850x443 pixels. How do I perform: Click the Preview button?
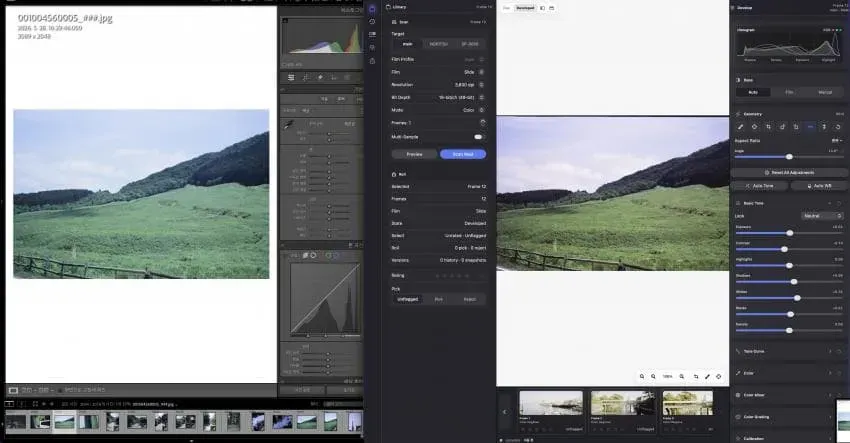pos(415,155)
